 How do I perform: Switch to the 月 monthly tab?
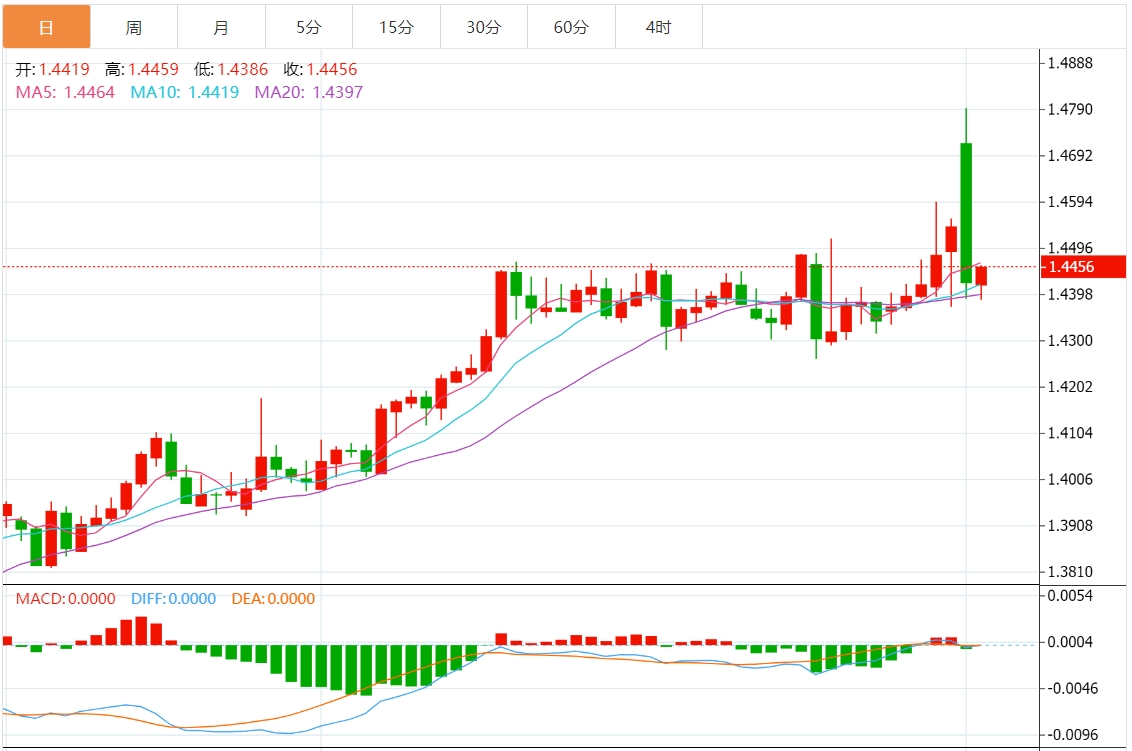click(221, 27)
